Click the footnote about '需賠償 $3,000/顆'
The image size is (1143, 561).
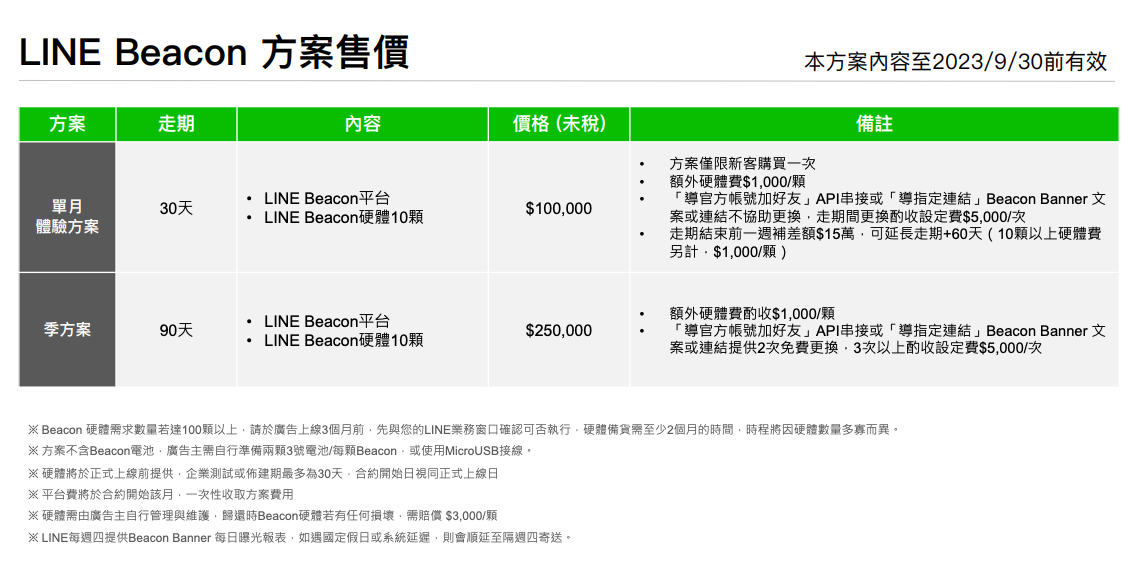[x=262, y=515]
